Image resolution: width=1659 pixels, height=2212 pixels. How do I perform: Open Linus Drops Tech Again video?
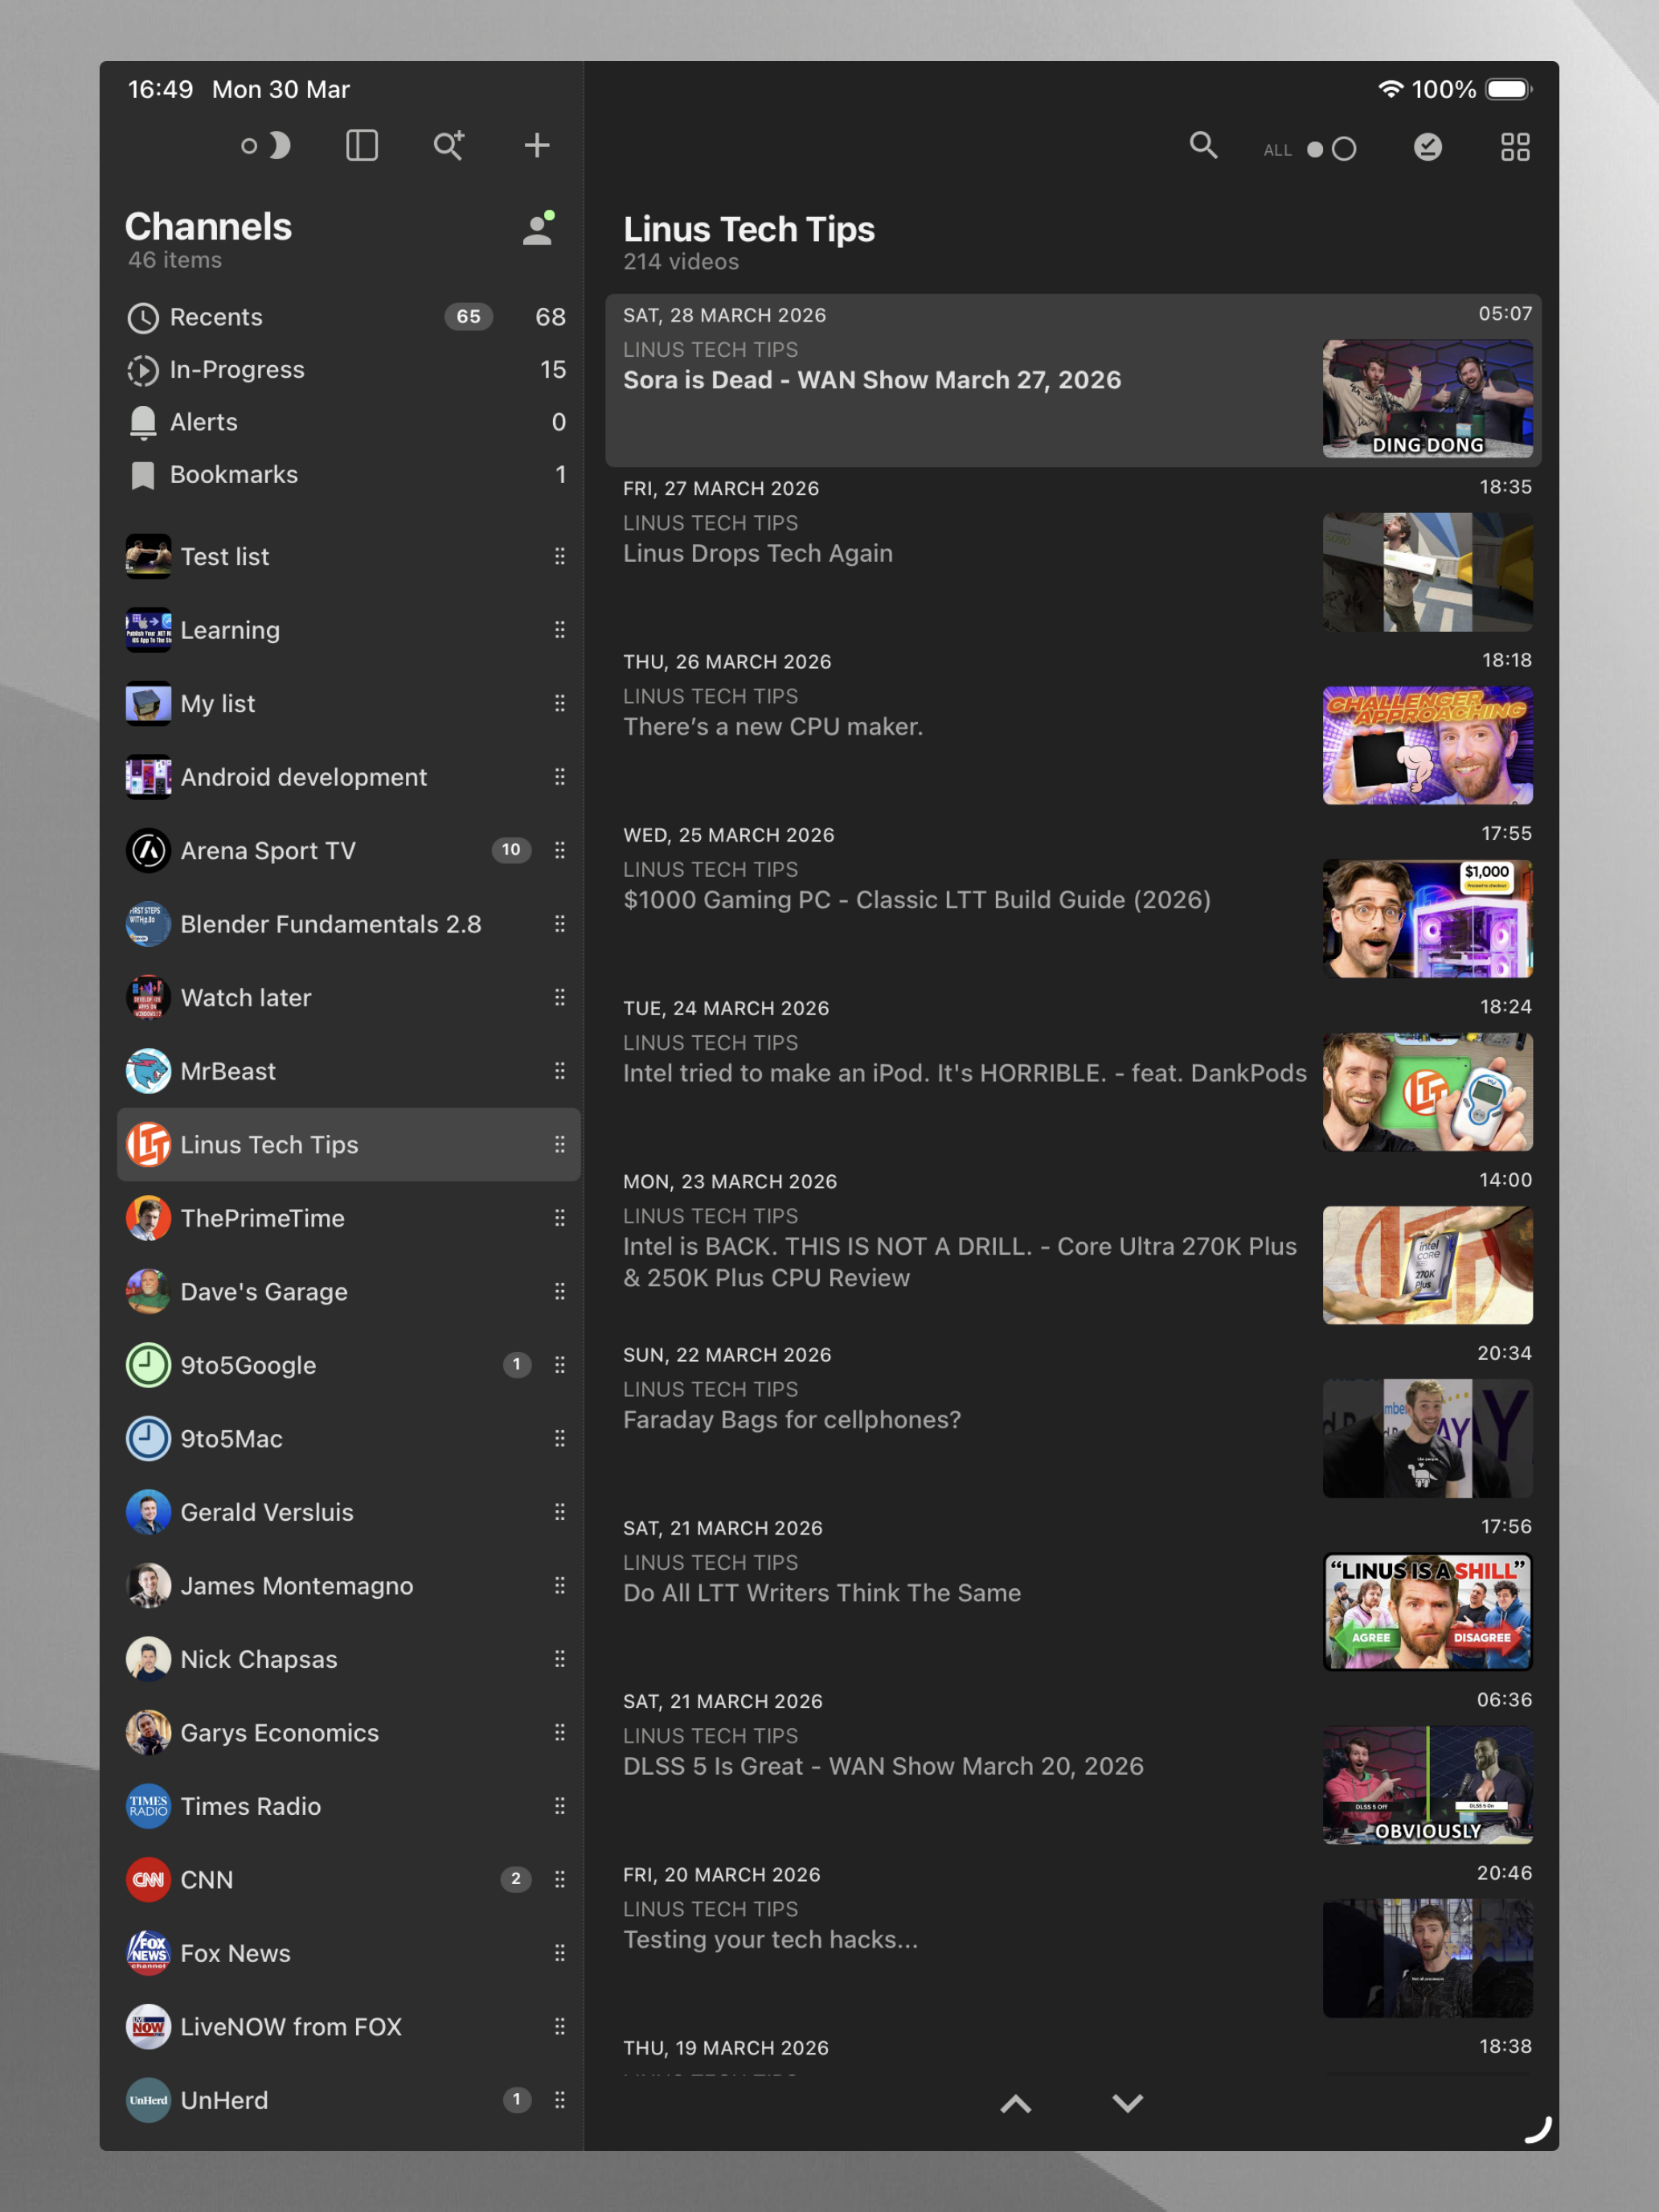pos(1073,554)
